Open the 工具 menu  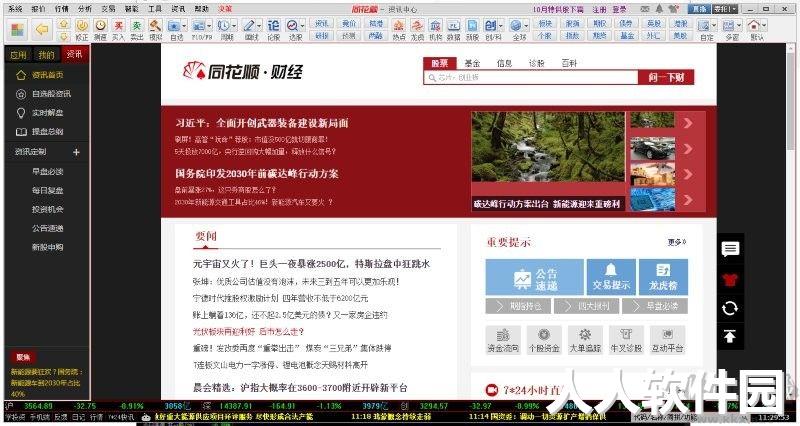(155, 9)
